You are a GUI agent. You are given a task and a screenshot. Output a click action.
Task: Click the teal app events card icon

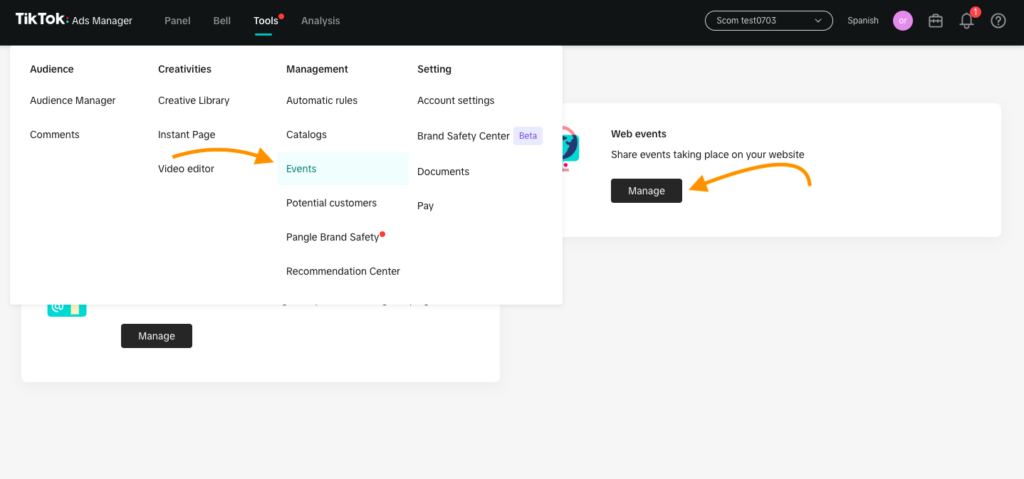click(67, 310)
